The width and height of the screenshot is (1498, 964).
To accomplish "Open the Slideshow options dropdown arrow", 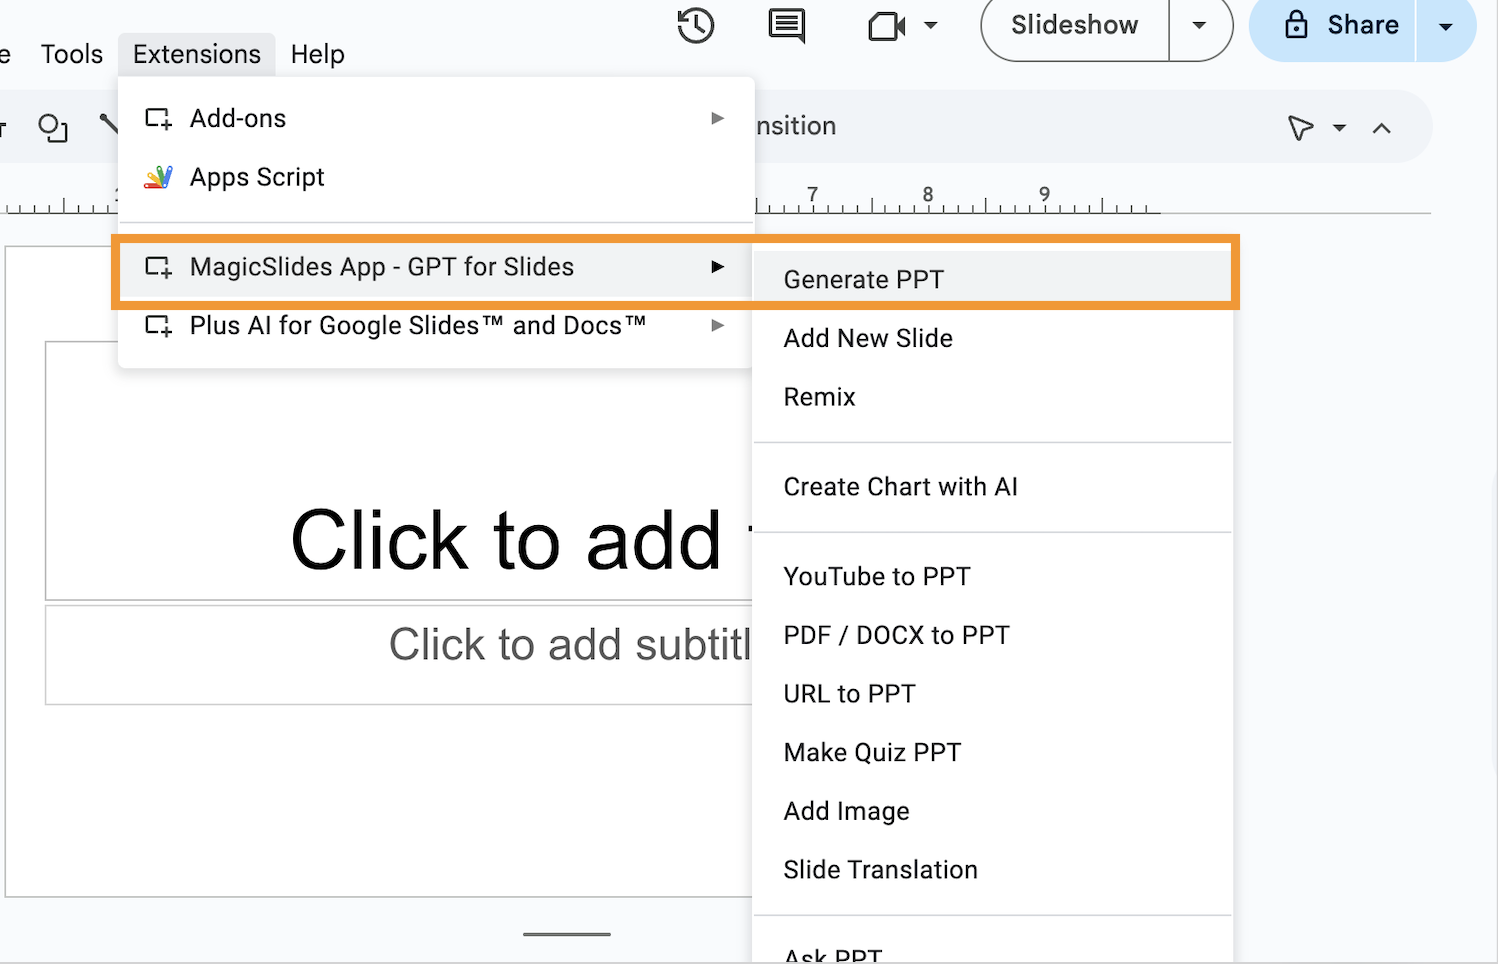I will (x=1200, y=26).
